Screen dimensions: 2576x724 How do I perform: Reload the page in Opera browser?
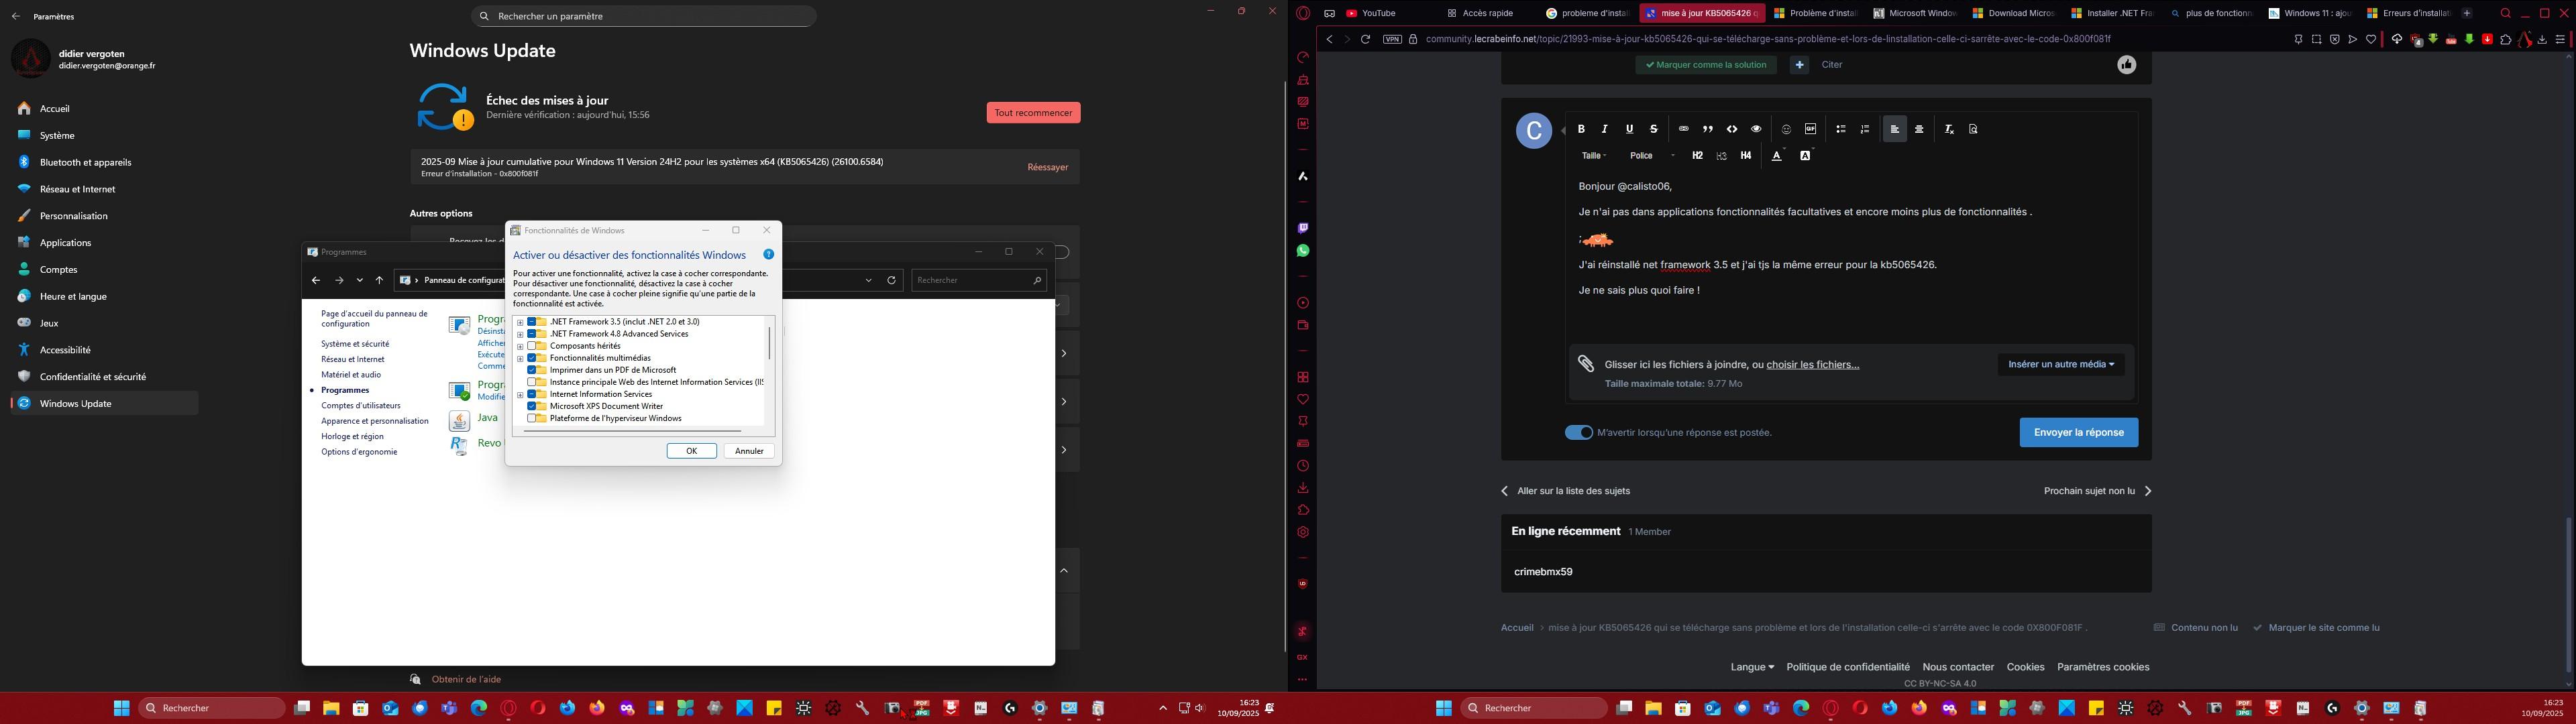(1365, 39)
